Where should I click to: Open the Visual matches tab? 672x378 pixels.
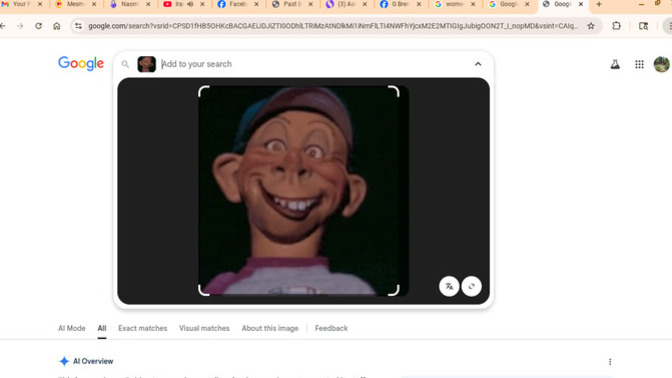click(x=204, y=328)
